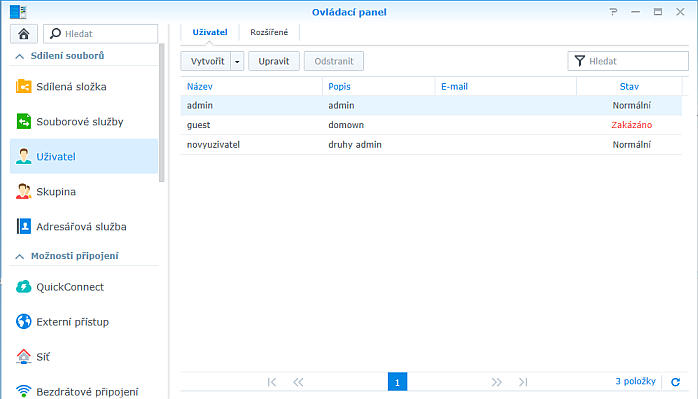Open the Vytvořit dropdown arrow
The width and height of the screenshot is (698, 399).
click(x=237, y=61)
